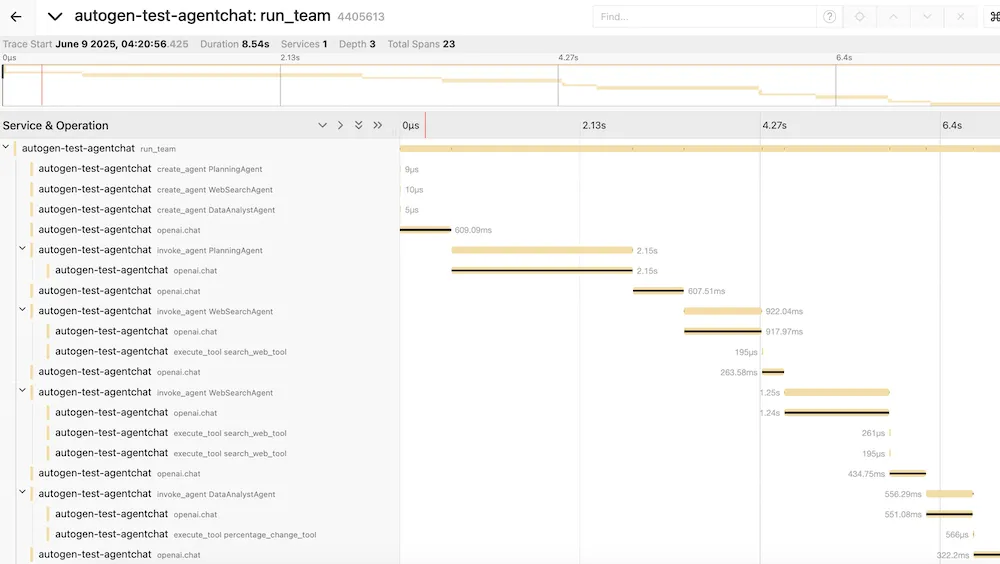Click the Total Spans 23 label

point(421,44)
